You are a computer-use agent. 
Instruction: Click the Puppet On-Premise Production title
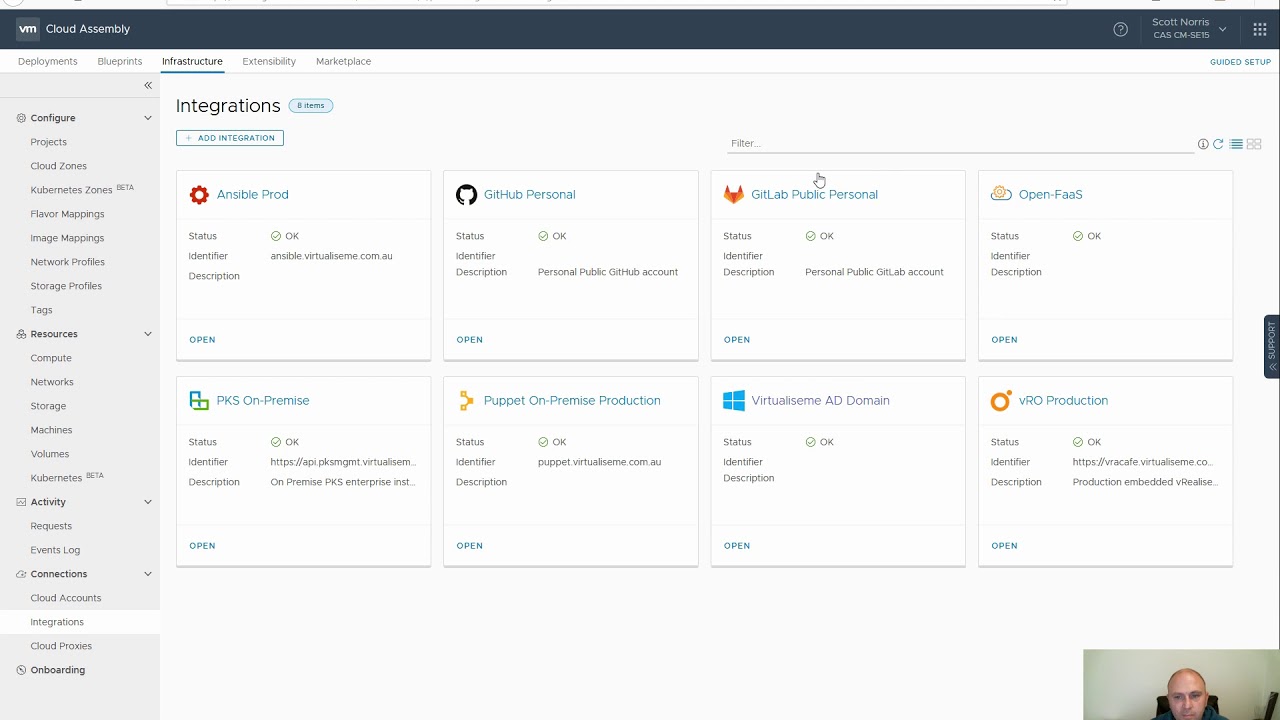click(572, 400)
